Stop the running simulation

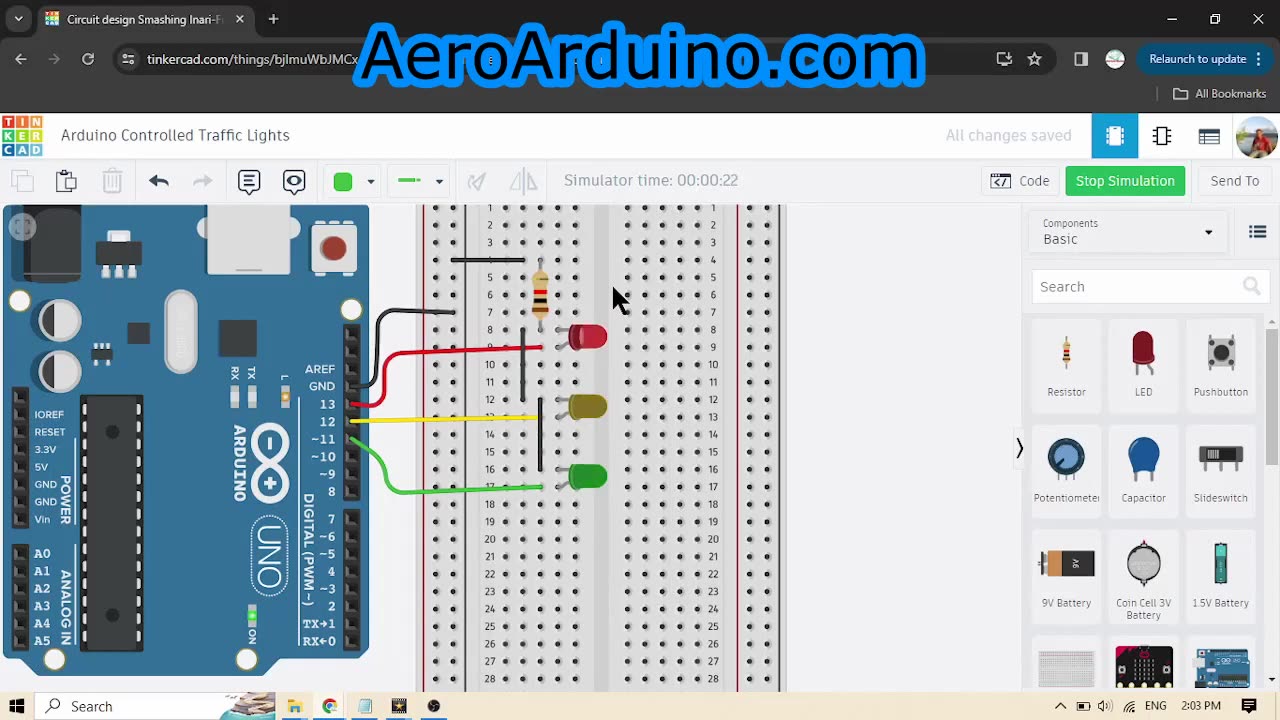tap(1125, 181)
